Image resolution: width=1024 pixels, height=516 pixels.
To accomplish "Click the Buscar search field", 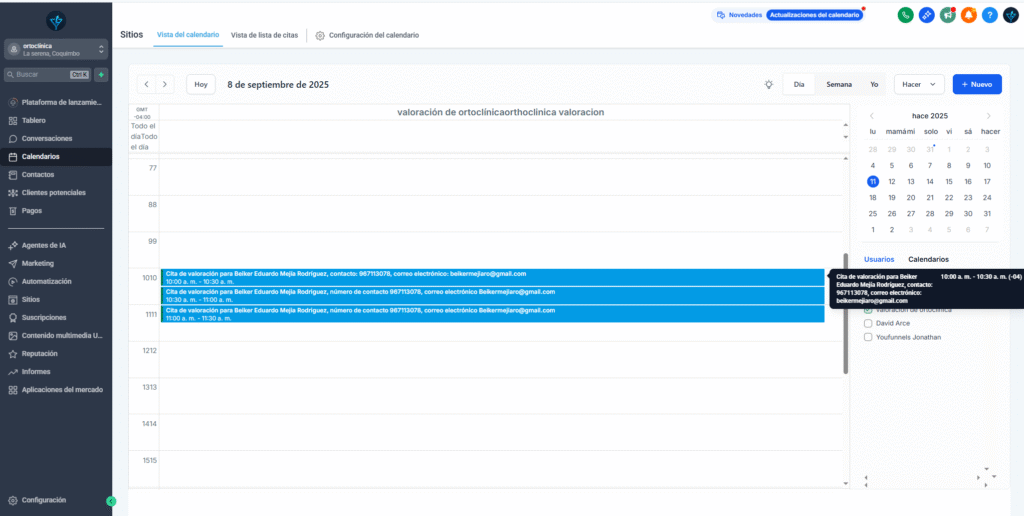I will pos(40,75).
